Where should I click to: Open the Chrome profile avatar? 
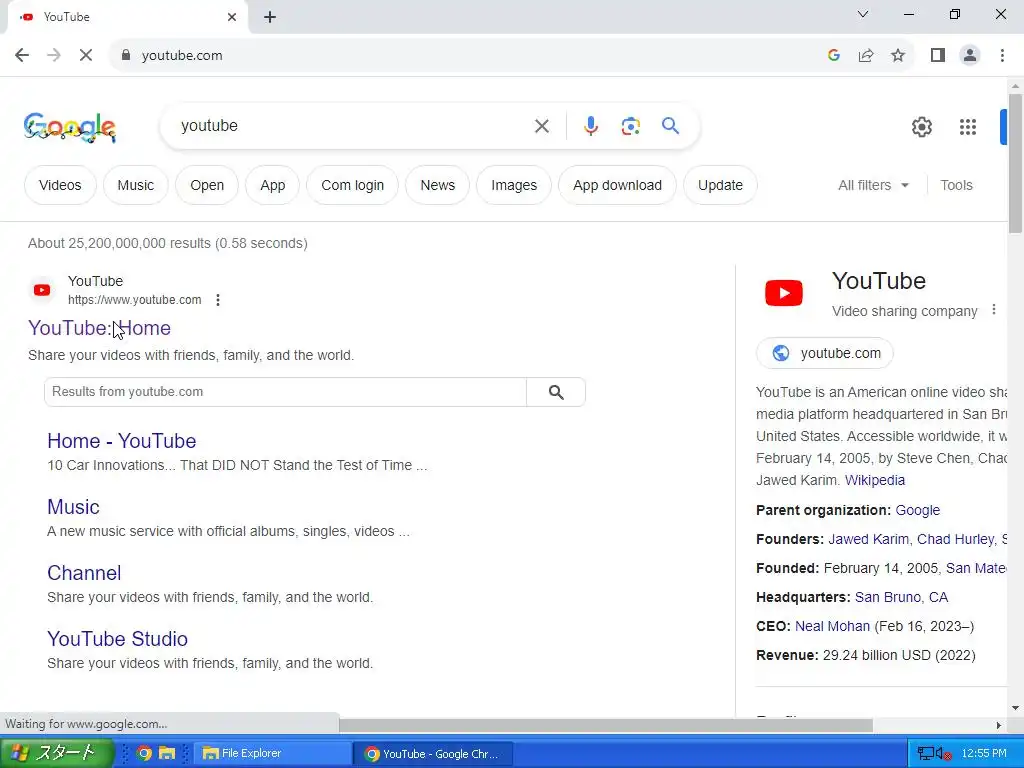tap(970, 56)
